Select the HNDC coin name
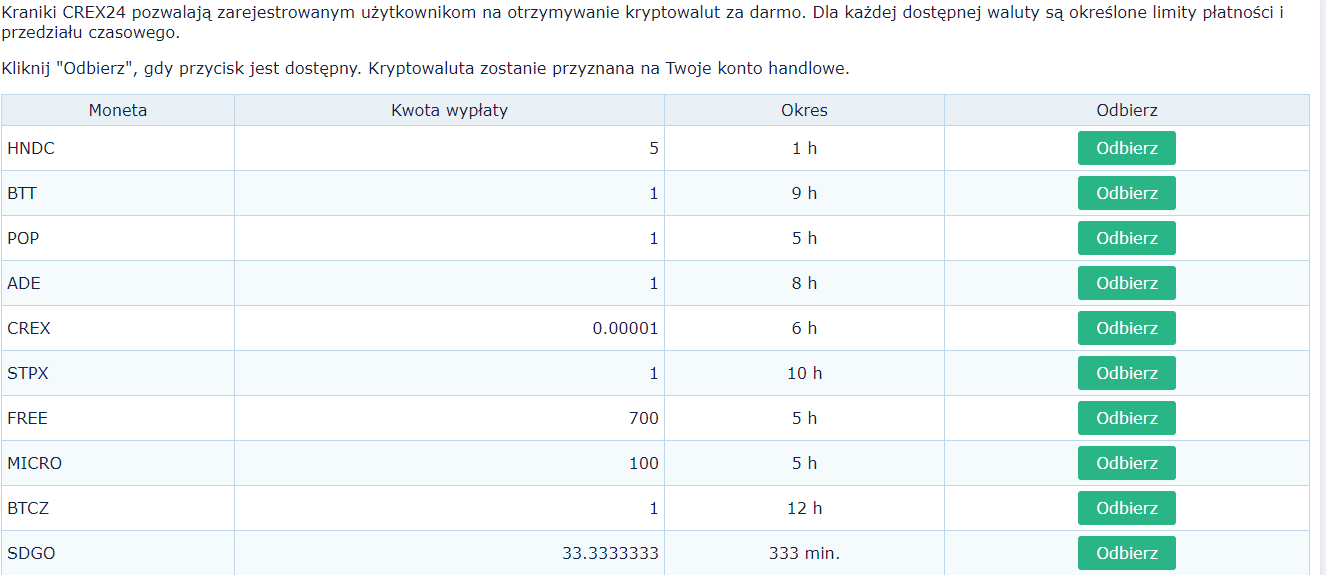 [x=31, y=148]
